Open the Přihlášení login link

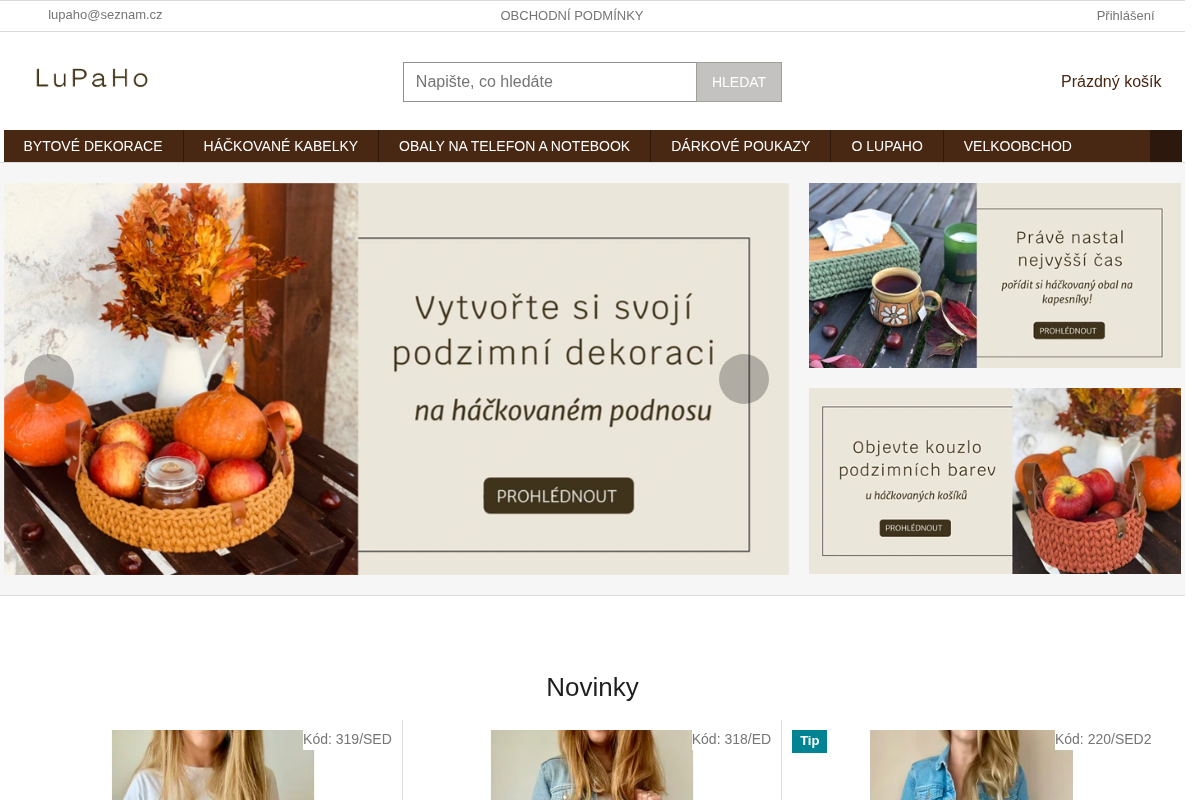1125,15
